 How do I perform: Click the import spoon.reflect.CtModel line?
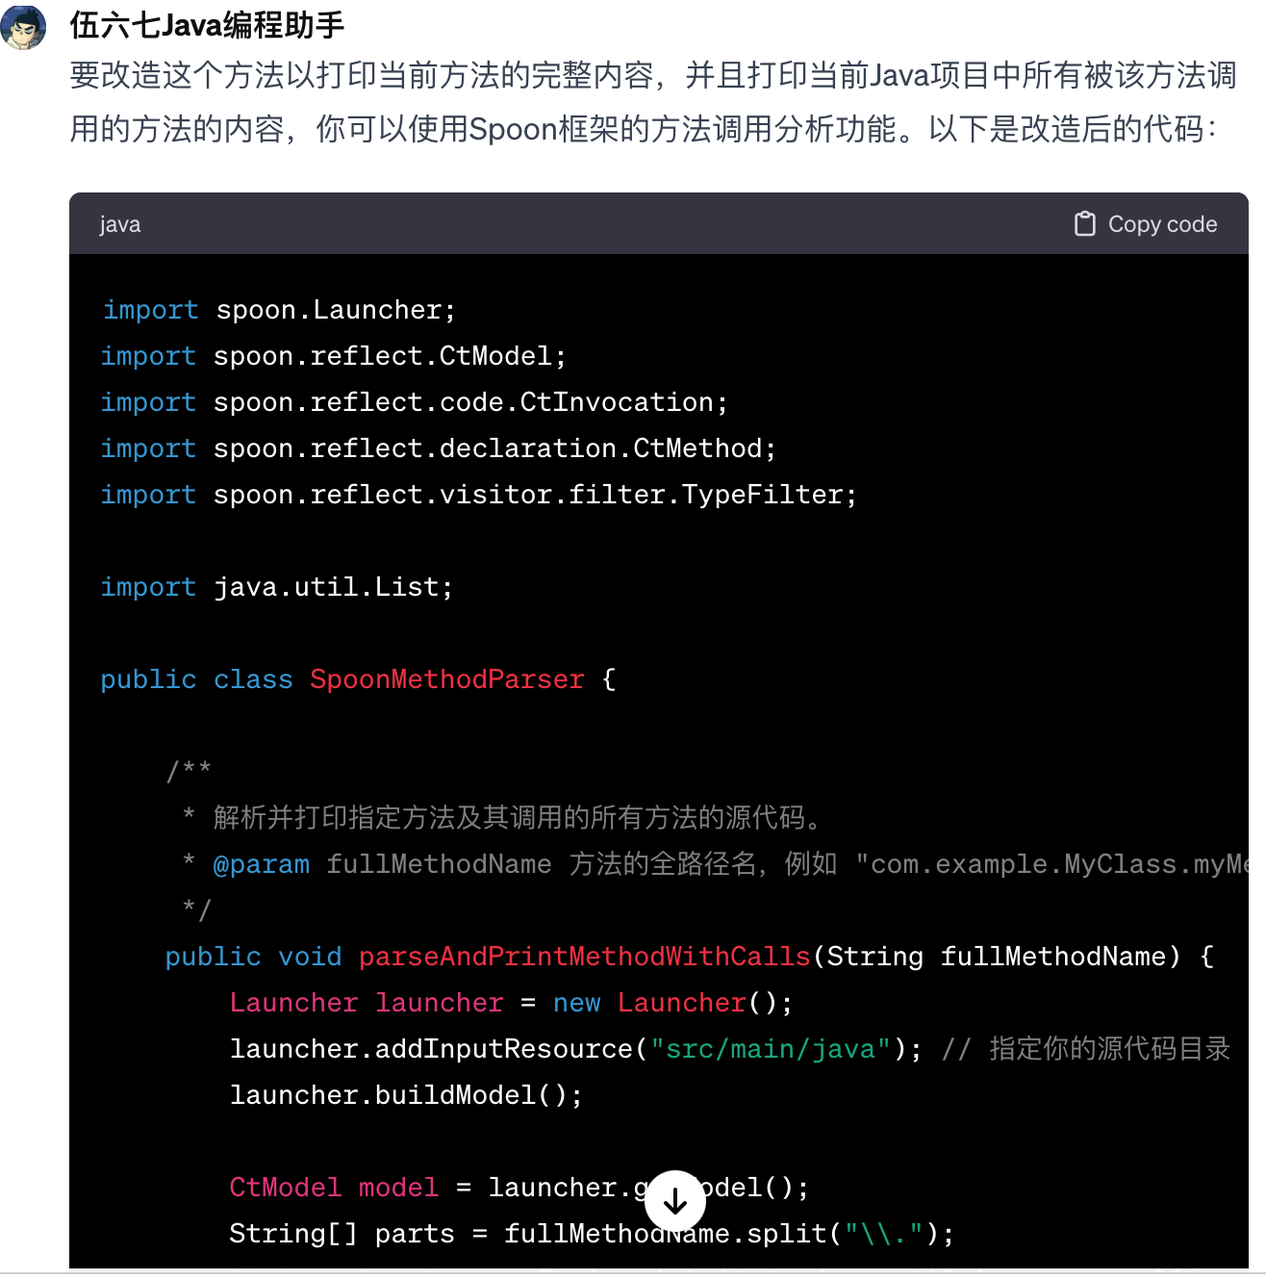coord(333,356)
